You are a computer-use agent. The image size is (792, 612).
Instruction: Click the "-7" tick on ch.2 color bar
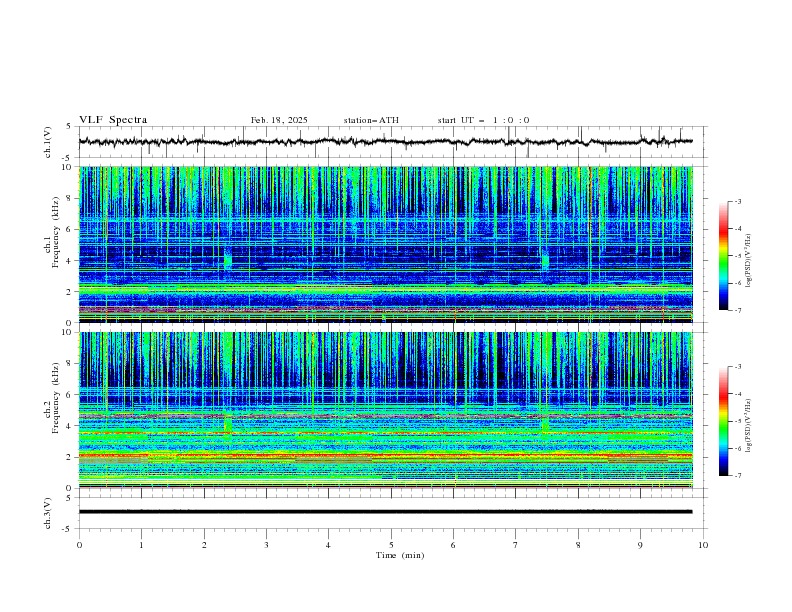click(738, 476)
